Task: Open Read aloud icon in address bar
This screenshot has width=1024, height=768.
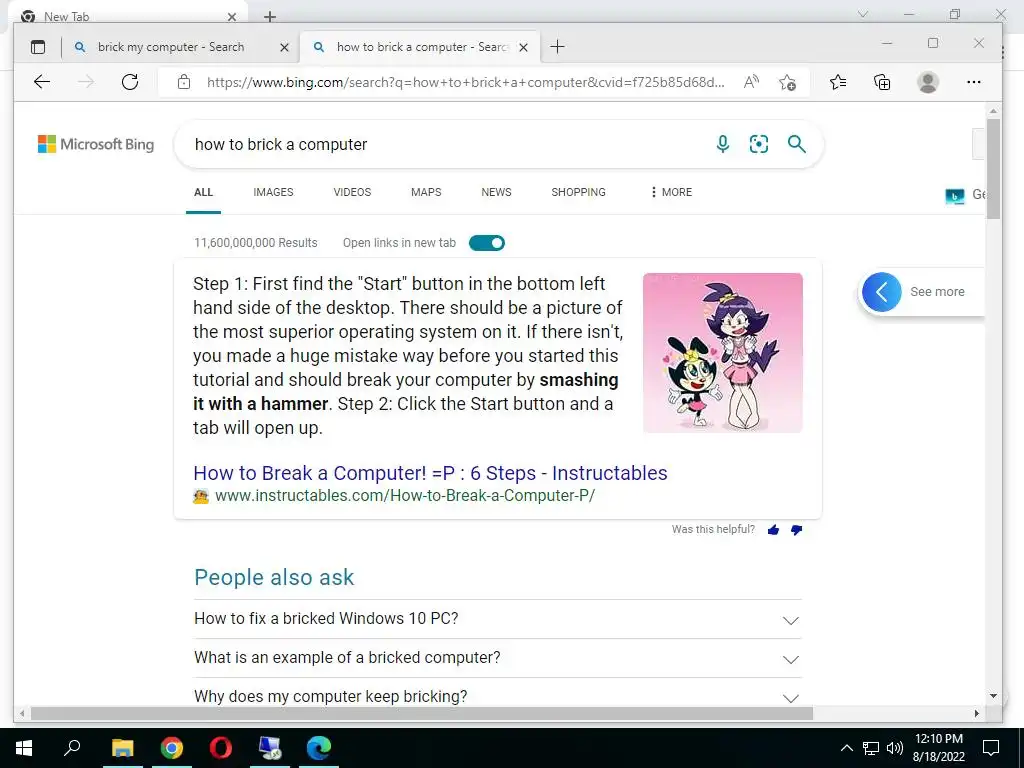Action: 751,82
